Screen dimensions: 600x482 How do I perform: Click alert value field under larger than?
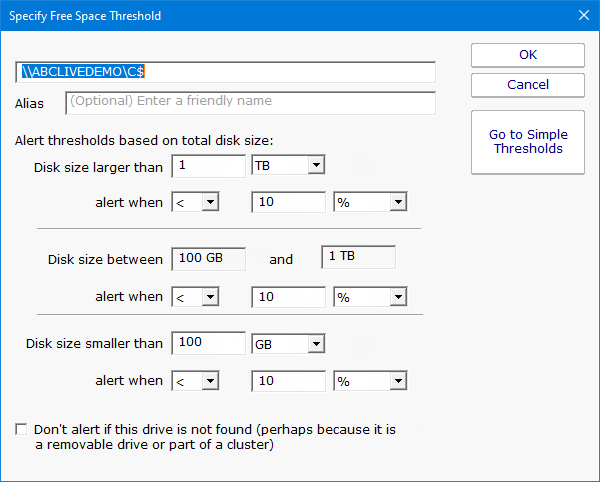287,203
